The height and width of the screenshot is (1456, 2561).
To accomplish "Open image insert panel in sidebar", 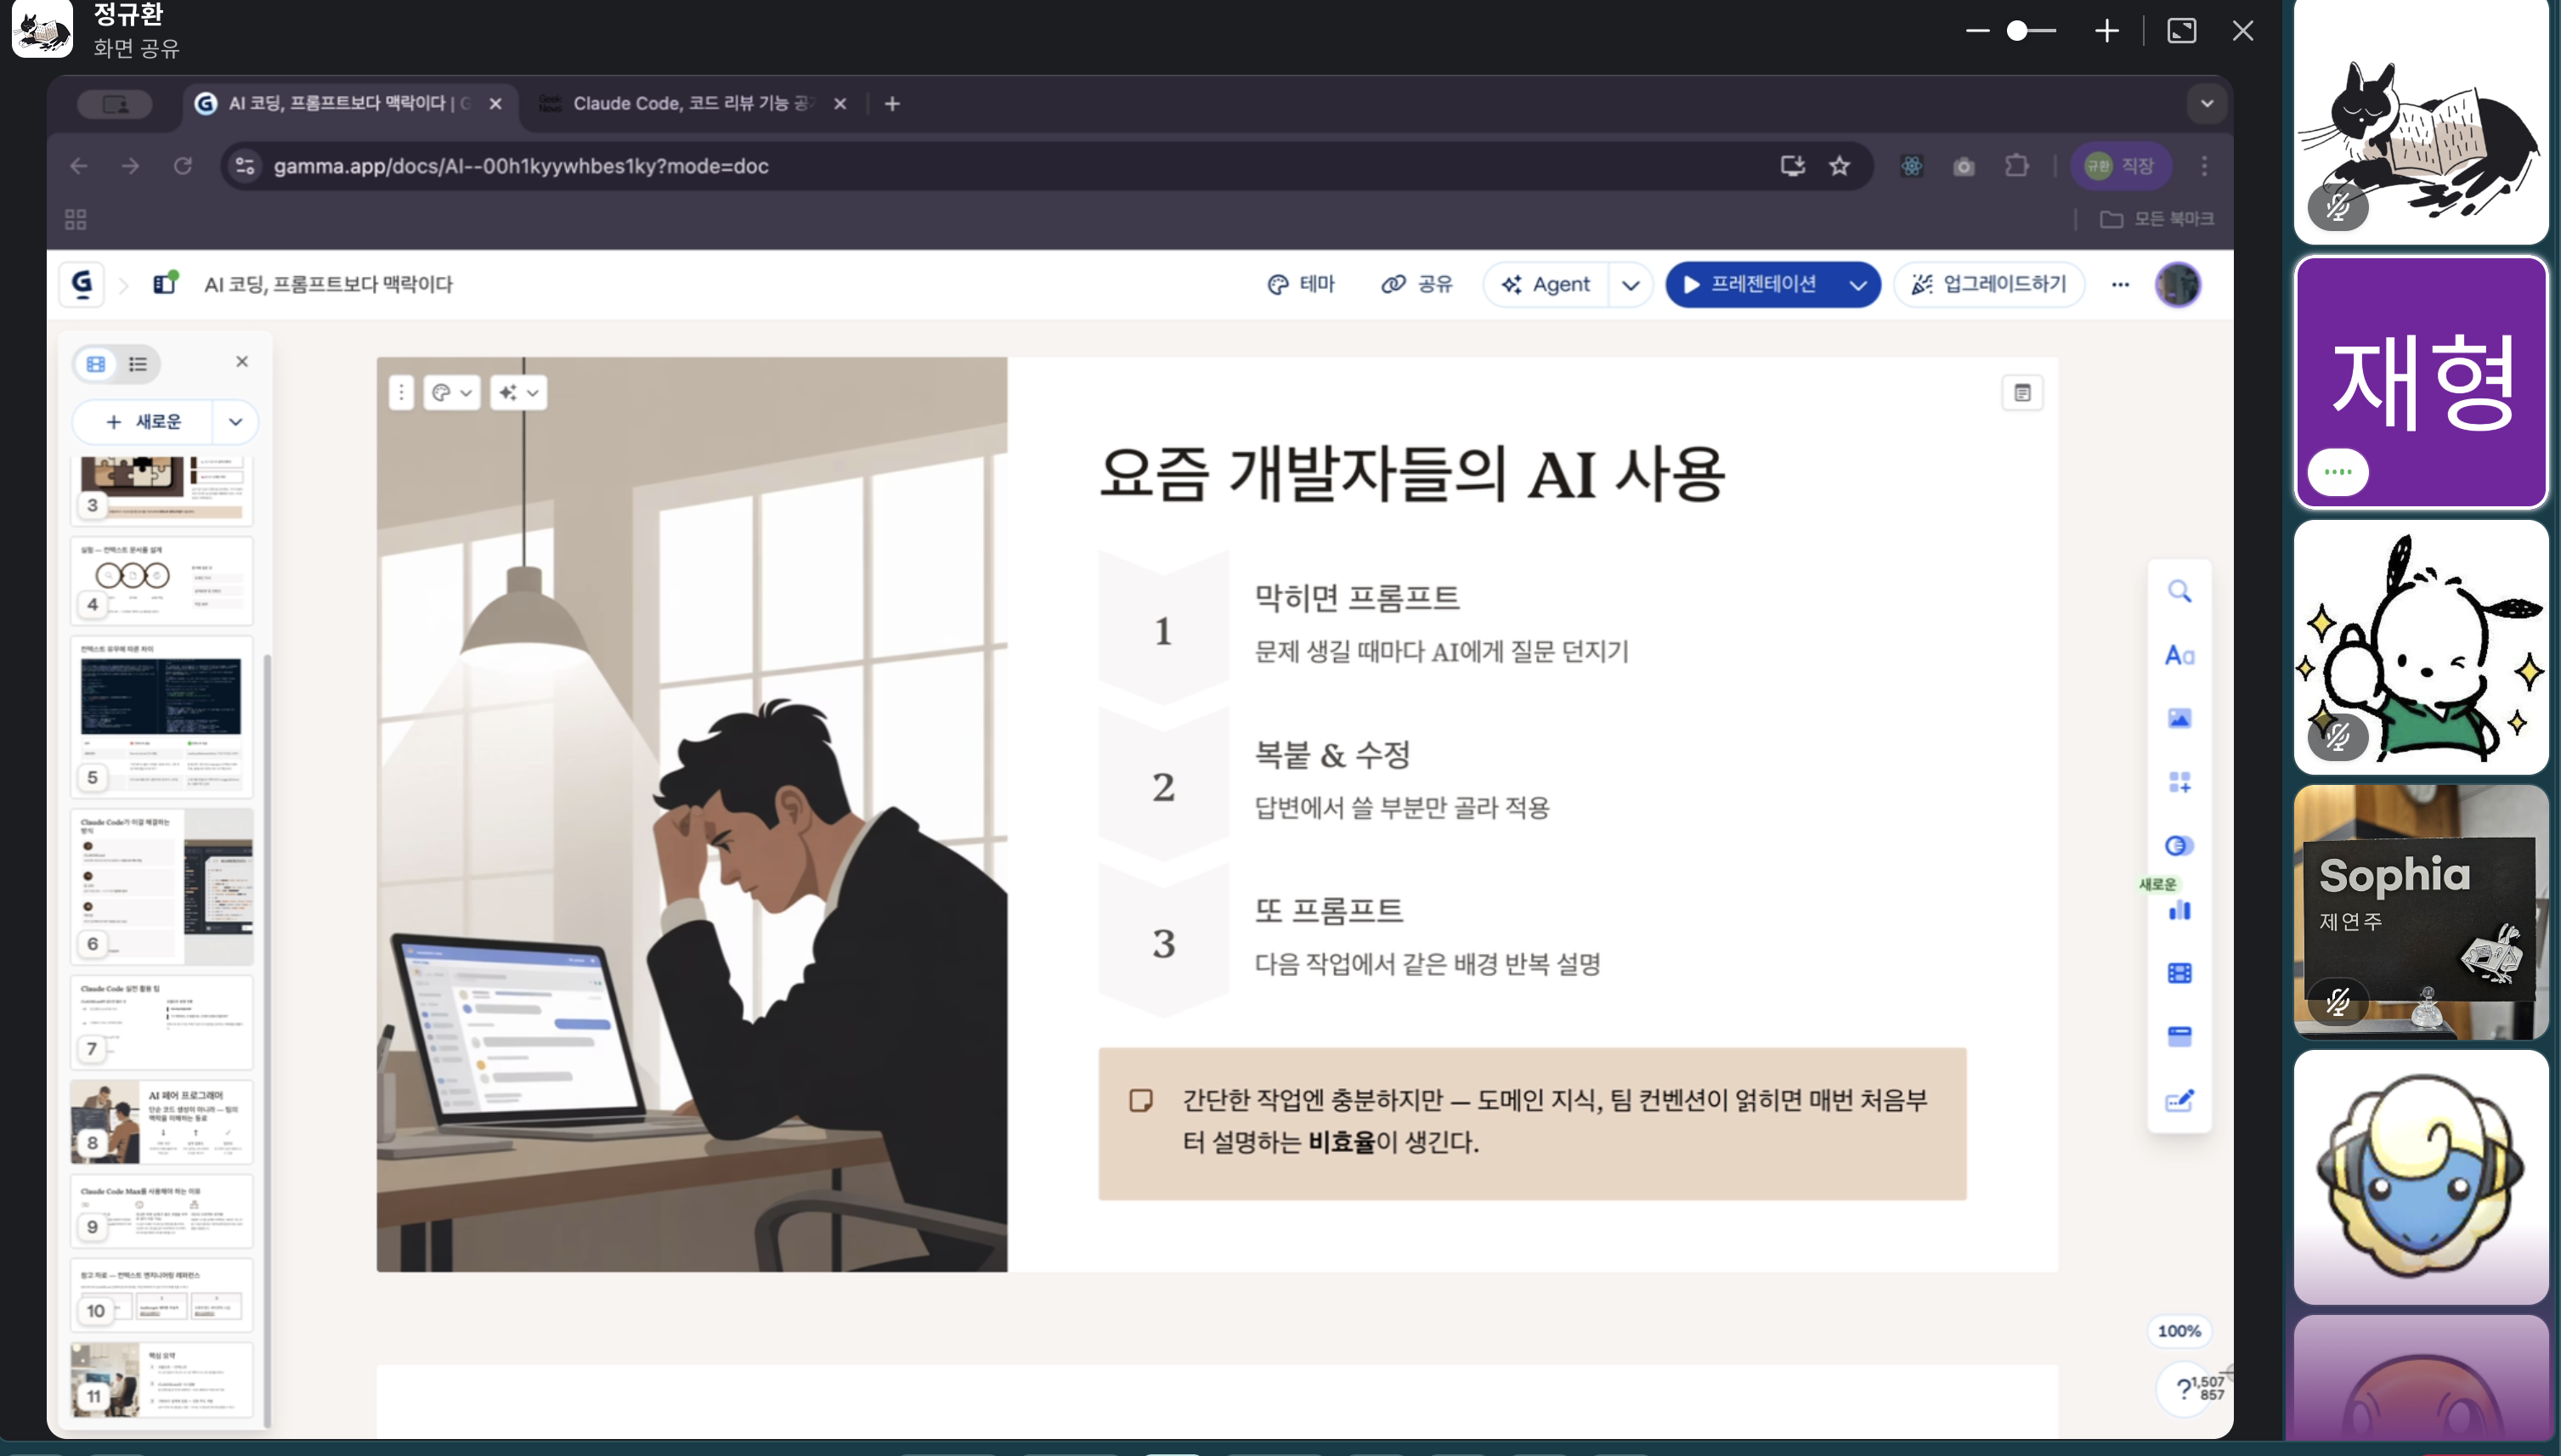I will click(x=2179, y=719).
